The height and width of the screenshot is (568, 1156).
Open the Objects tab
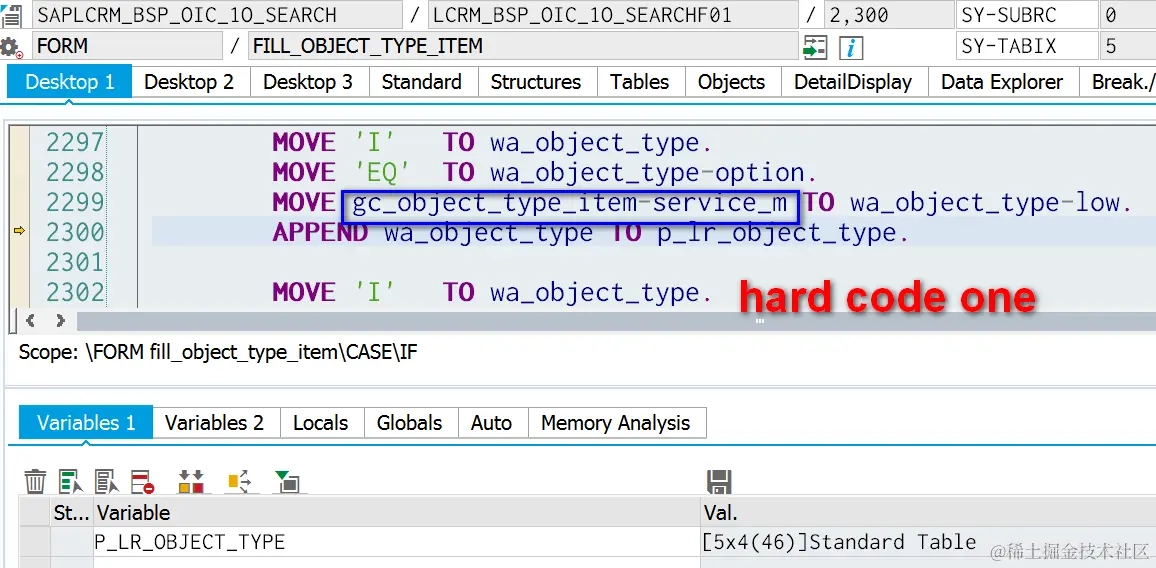(x=731, y=81)
